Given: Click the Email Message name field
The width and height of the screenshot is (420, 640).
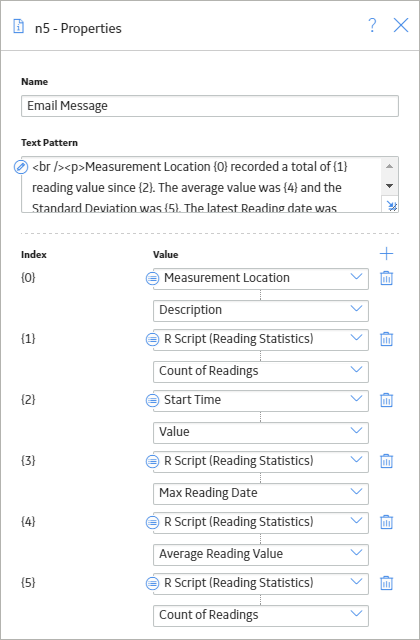Looking at the screenshot, I should coord(210,106).
